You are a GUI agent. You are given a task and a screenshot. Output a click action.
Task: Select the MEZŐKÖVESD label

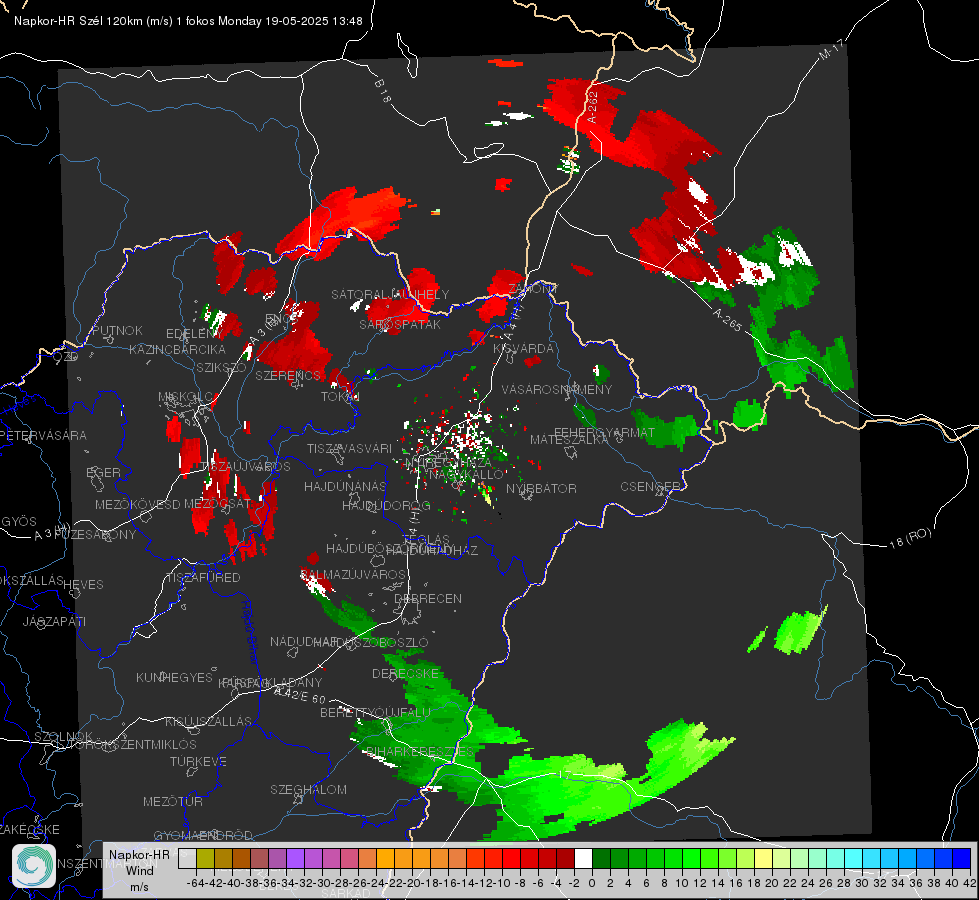(x=137, y=504)
